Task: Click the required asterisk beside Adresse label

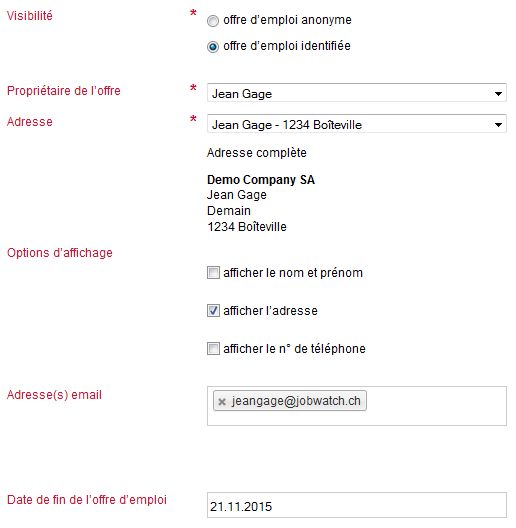Action: (x=193, y=119)
